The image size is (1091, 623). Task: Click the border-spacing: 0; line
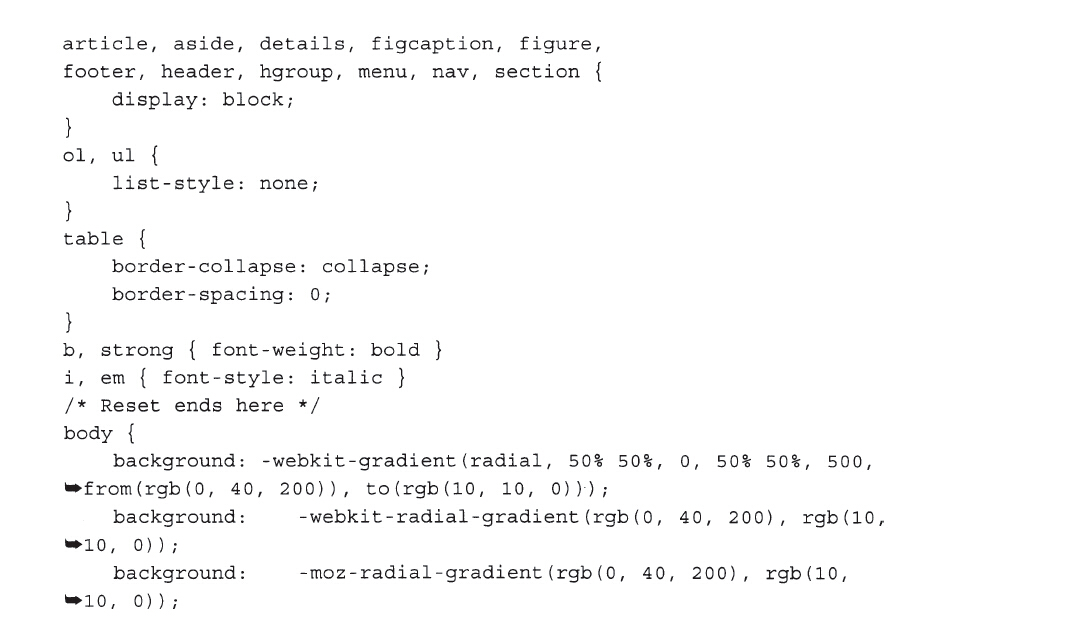pos(222,294)
